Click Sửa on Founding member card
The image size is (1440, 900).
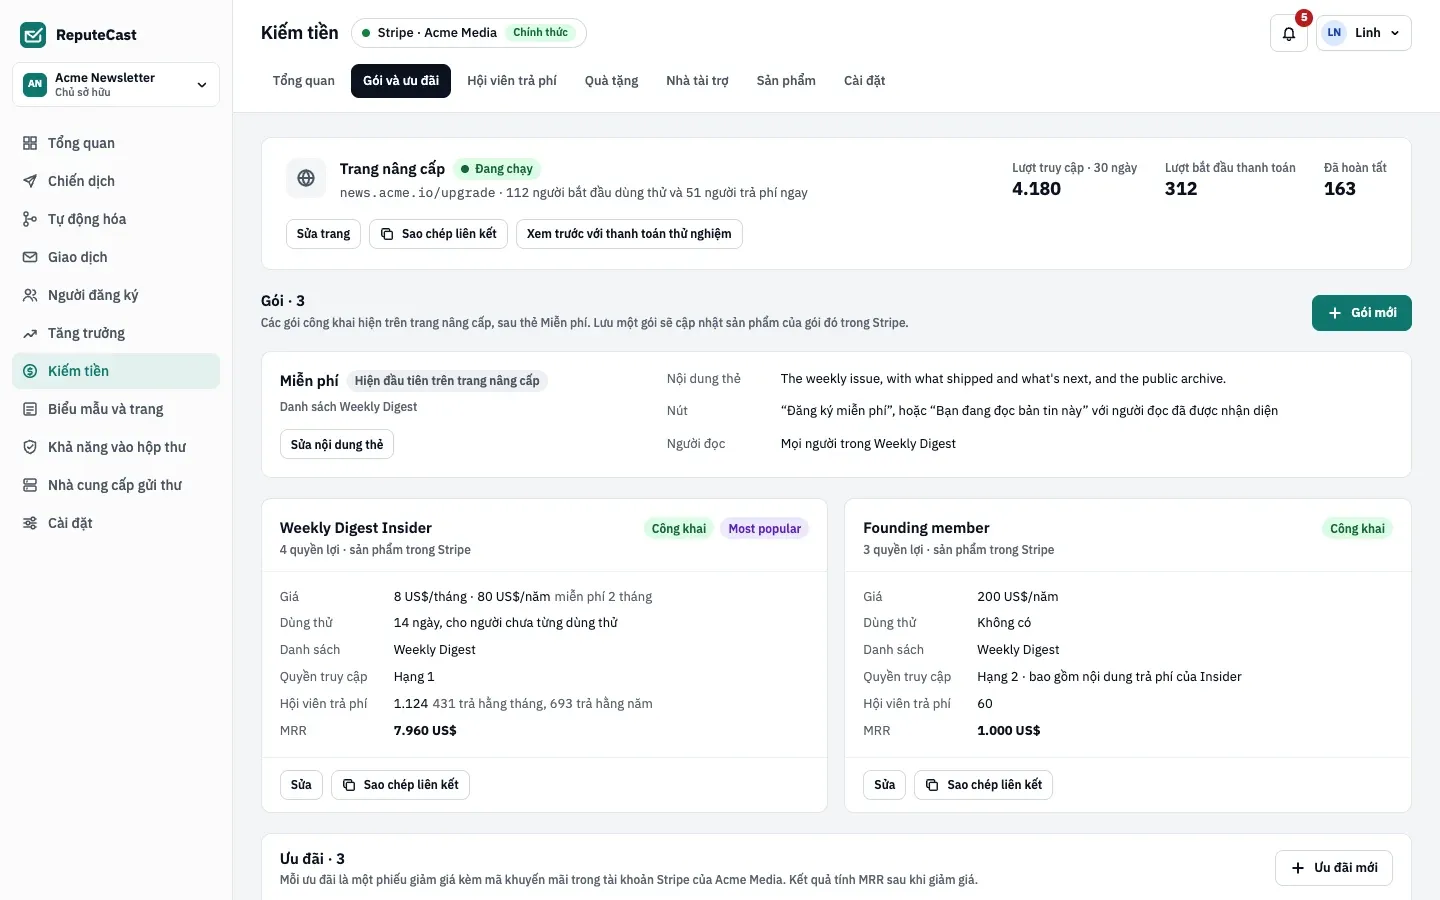(885, 785)
